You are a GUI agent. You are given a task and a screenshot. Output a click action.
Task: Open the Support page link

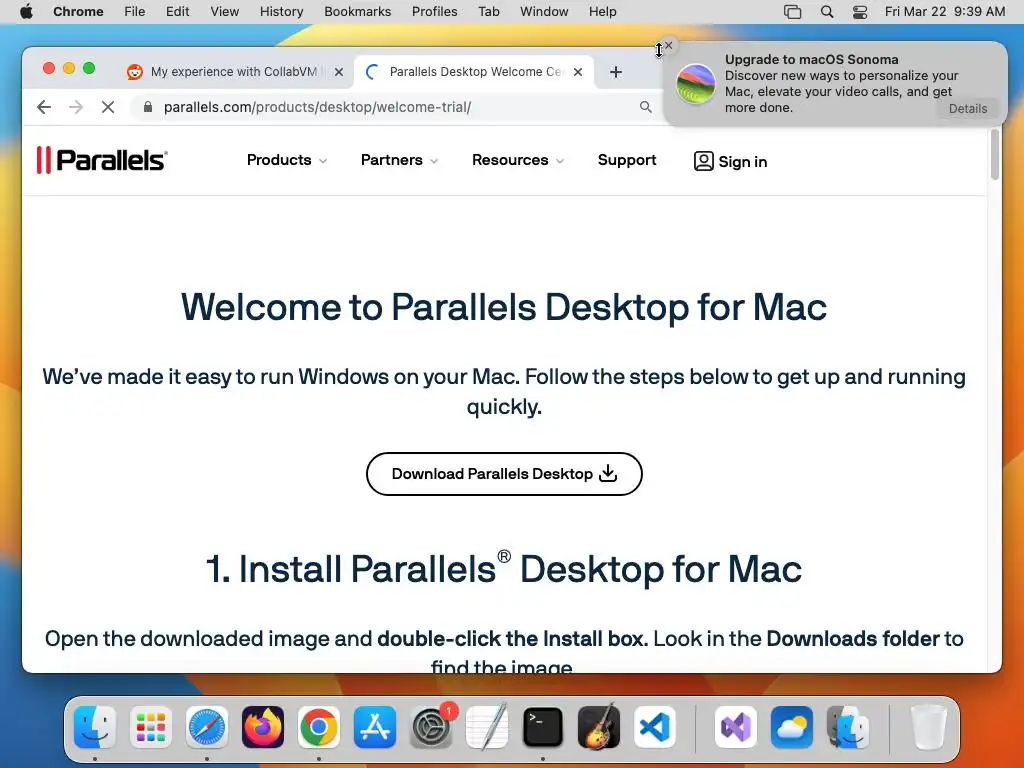click(627, 160)
